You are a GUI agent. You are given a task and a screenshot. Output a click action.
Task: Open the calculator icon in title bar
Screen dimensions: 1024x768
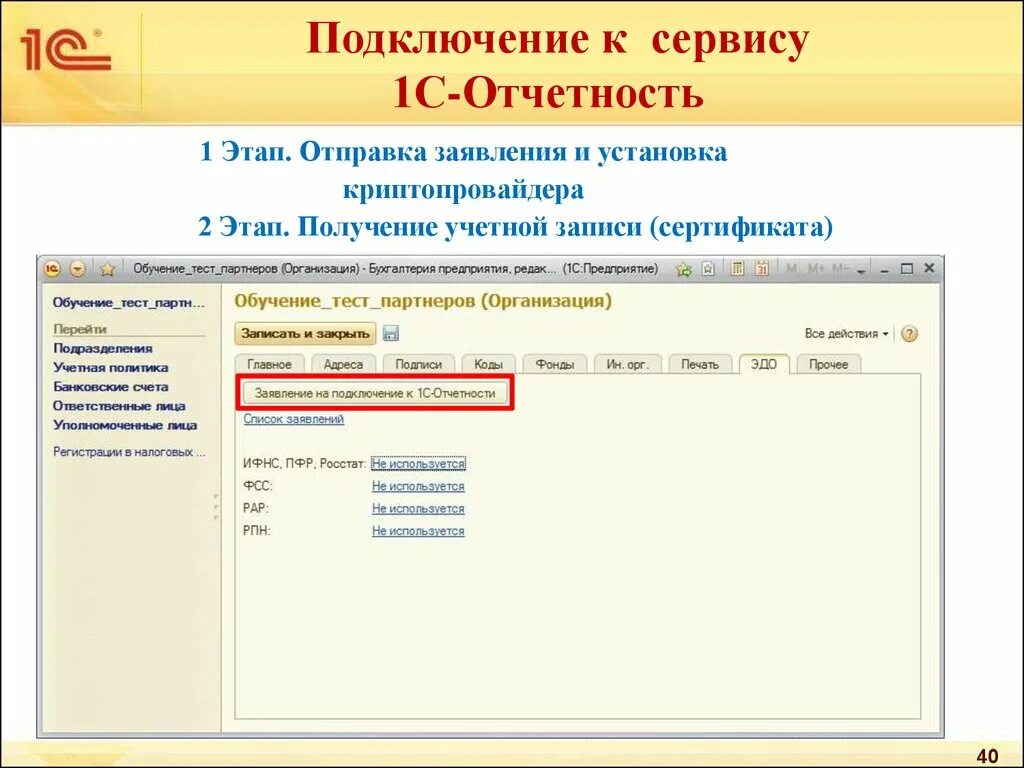point(737,268)
